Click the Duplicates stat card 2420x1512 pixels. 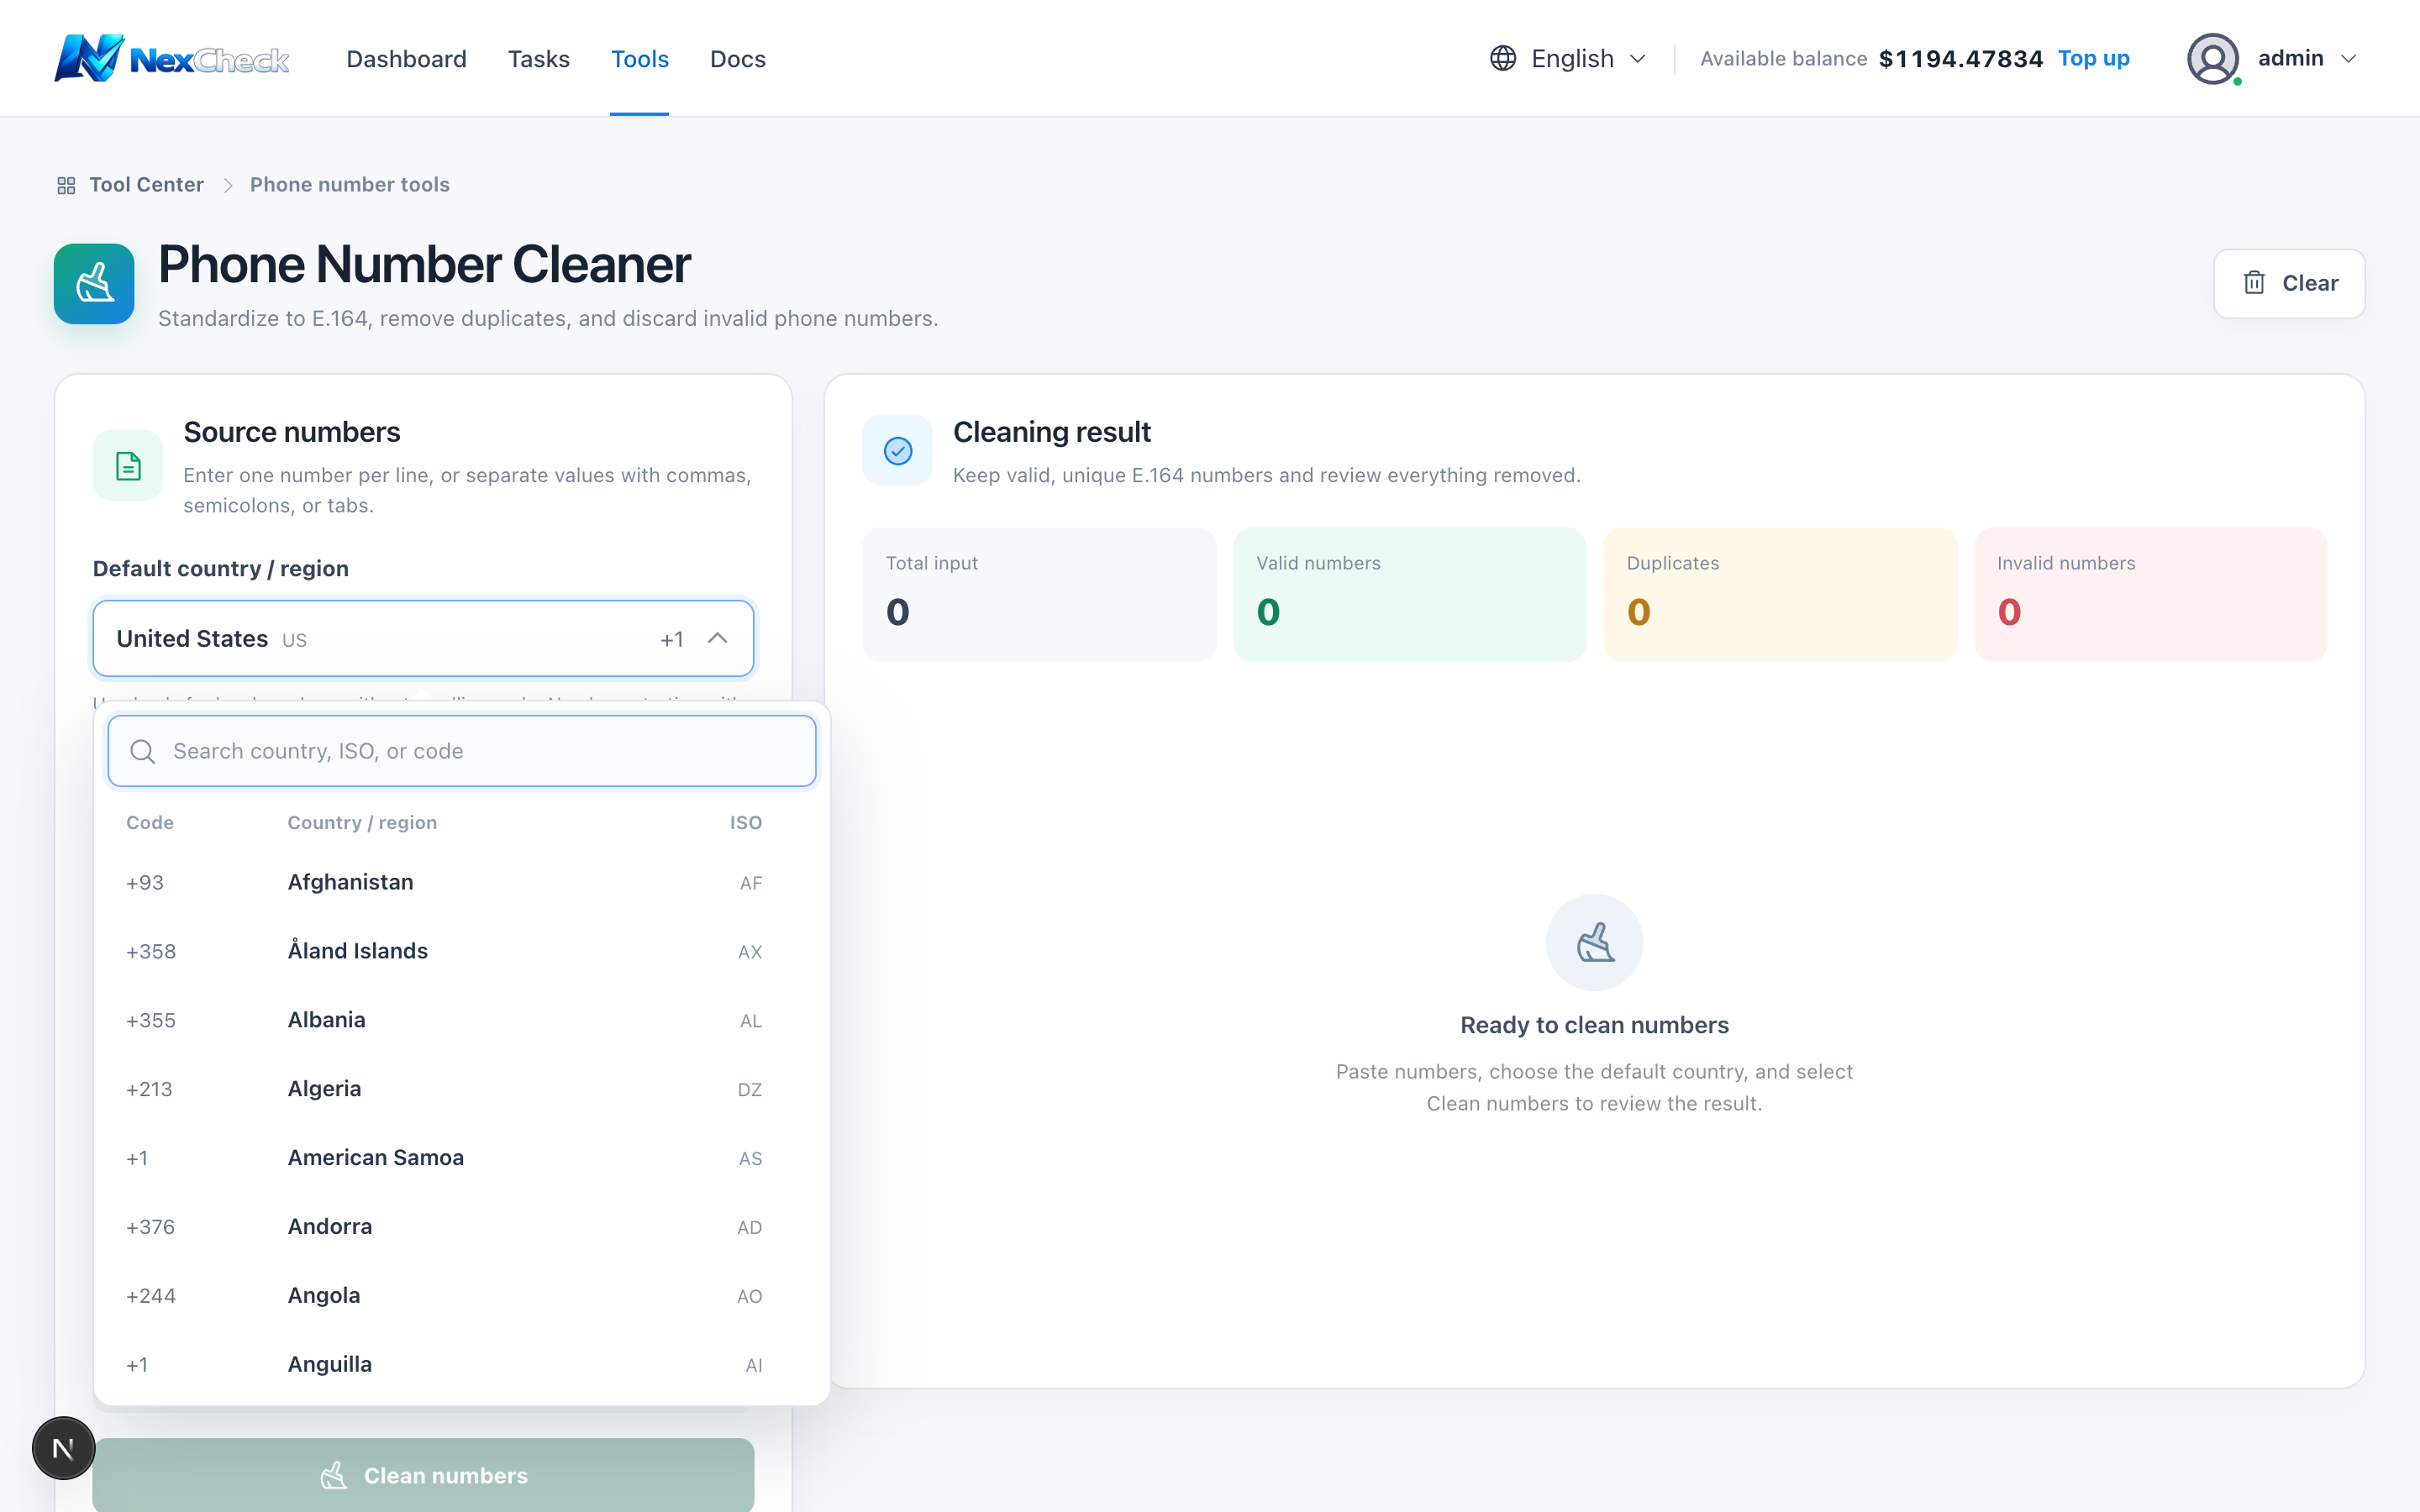click(1780, 594)
